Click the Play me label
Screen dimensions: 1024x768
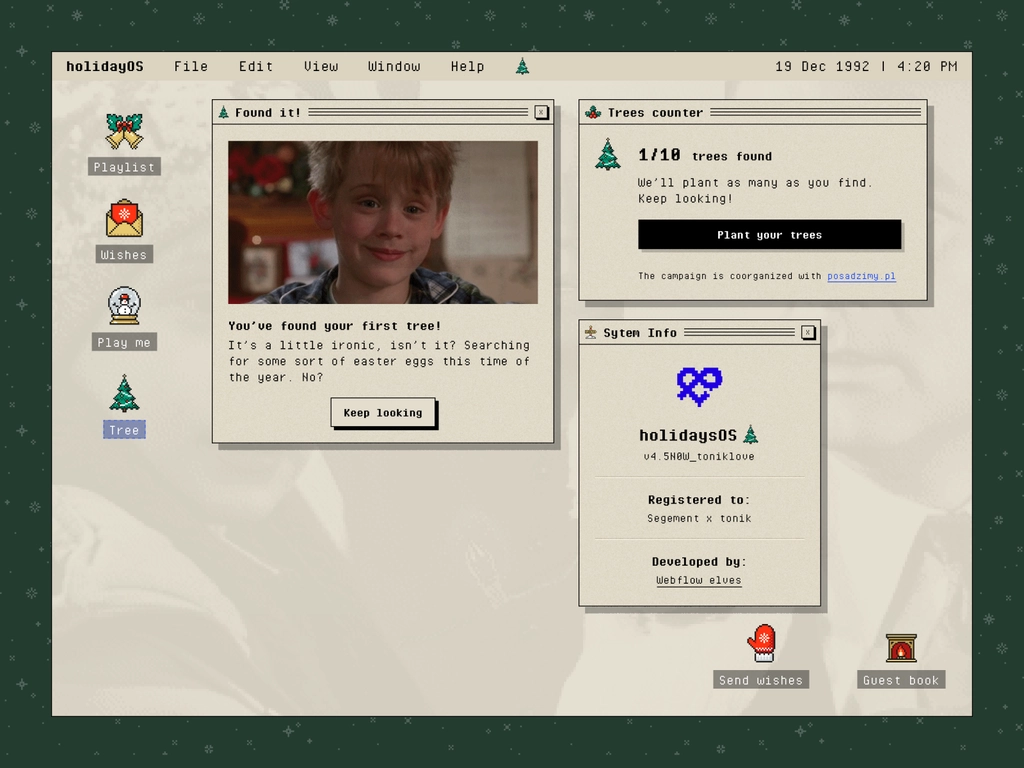tap(124, 342)
